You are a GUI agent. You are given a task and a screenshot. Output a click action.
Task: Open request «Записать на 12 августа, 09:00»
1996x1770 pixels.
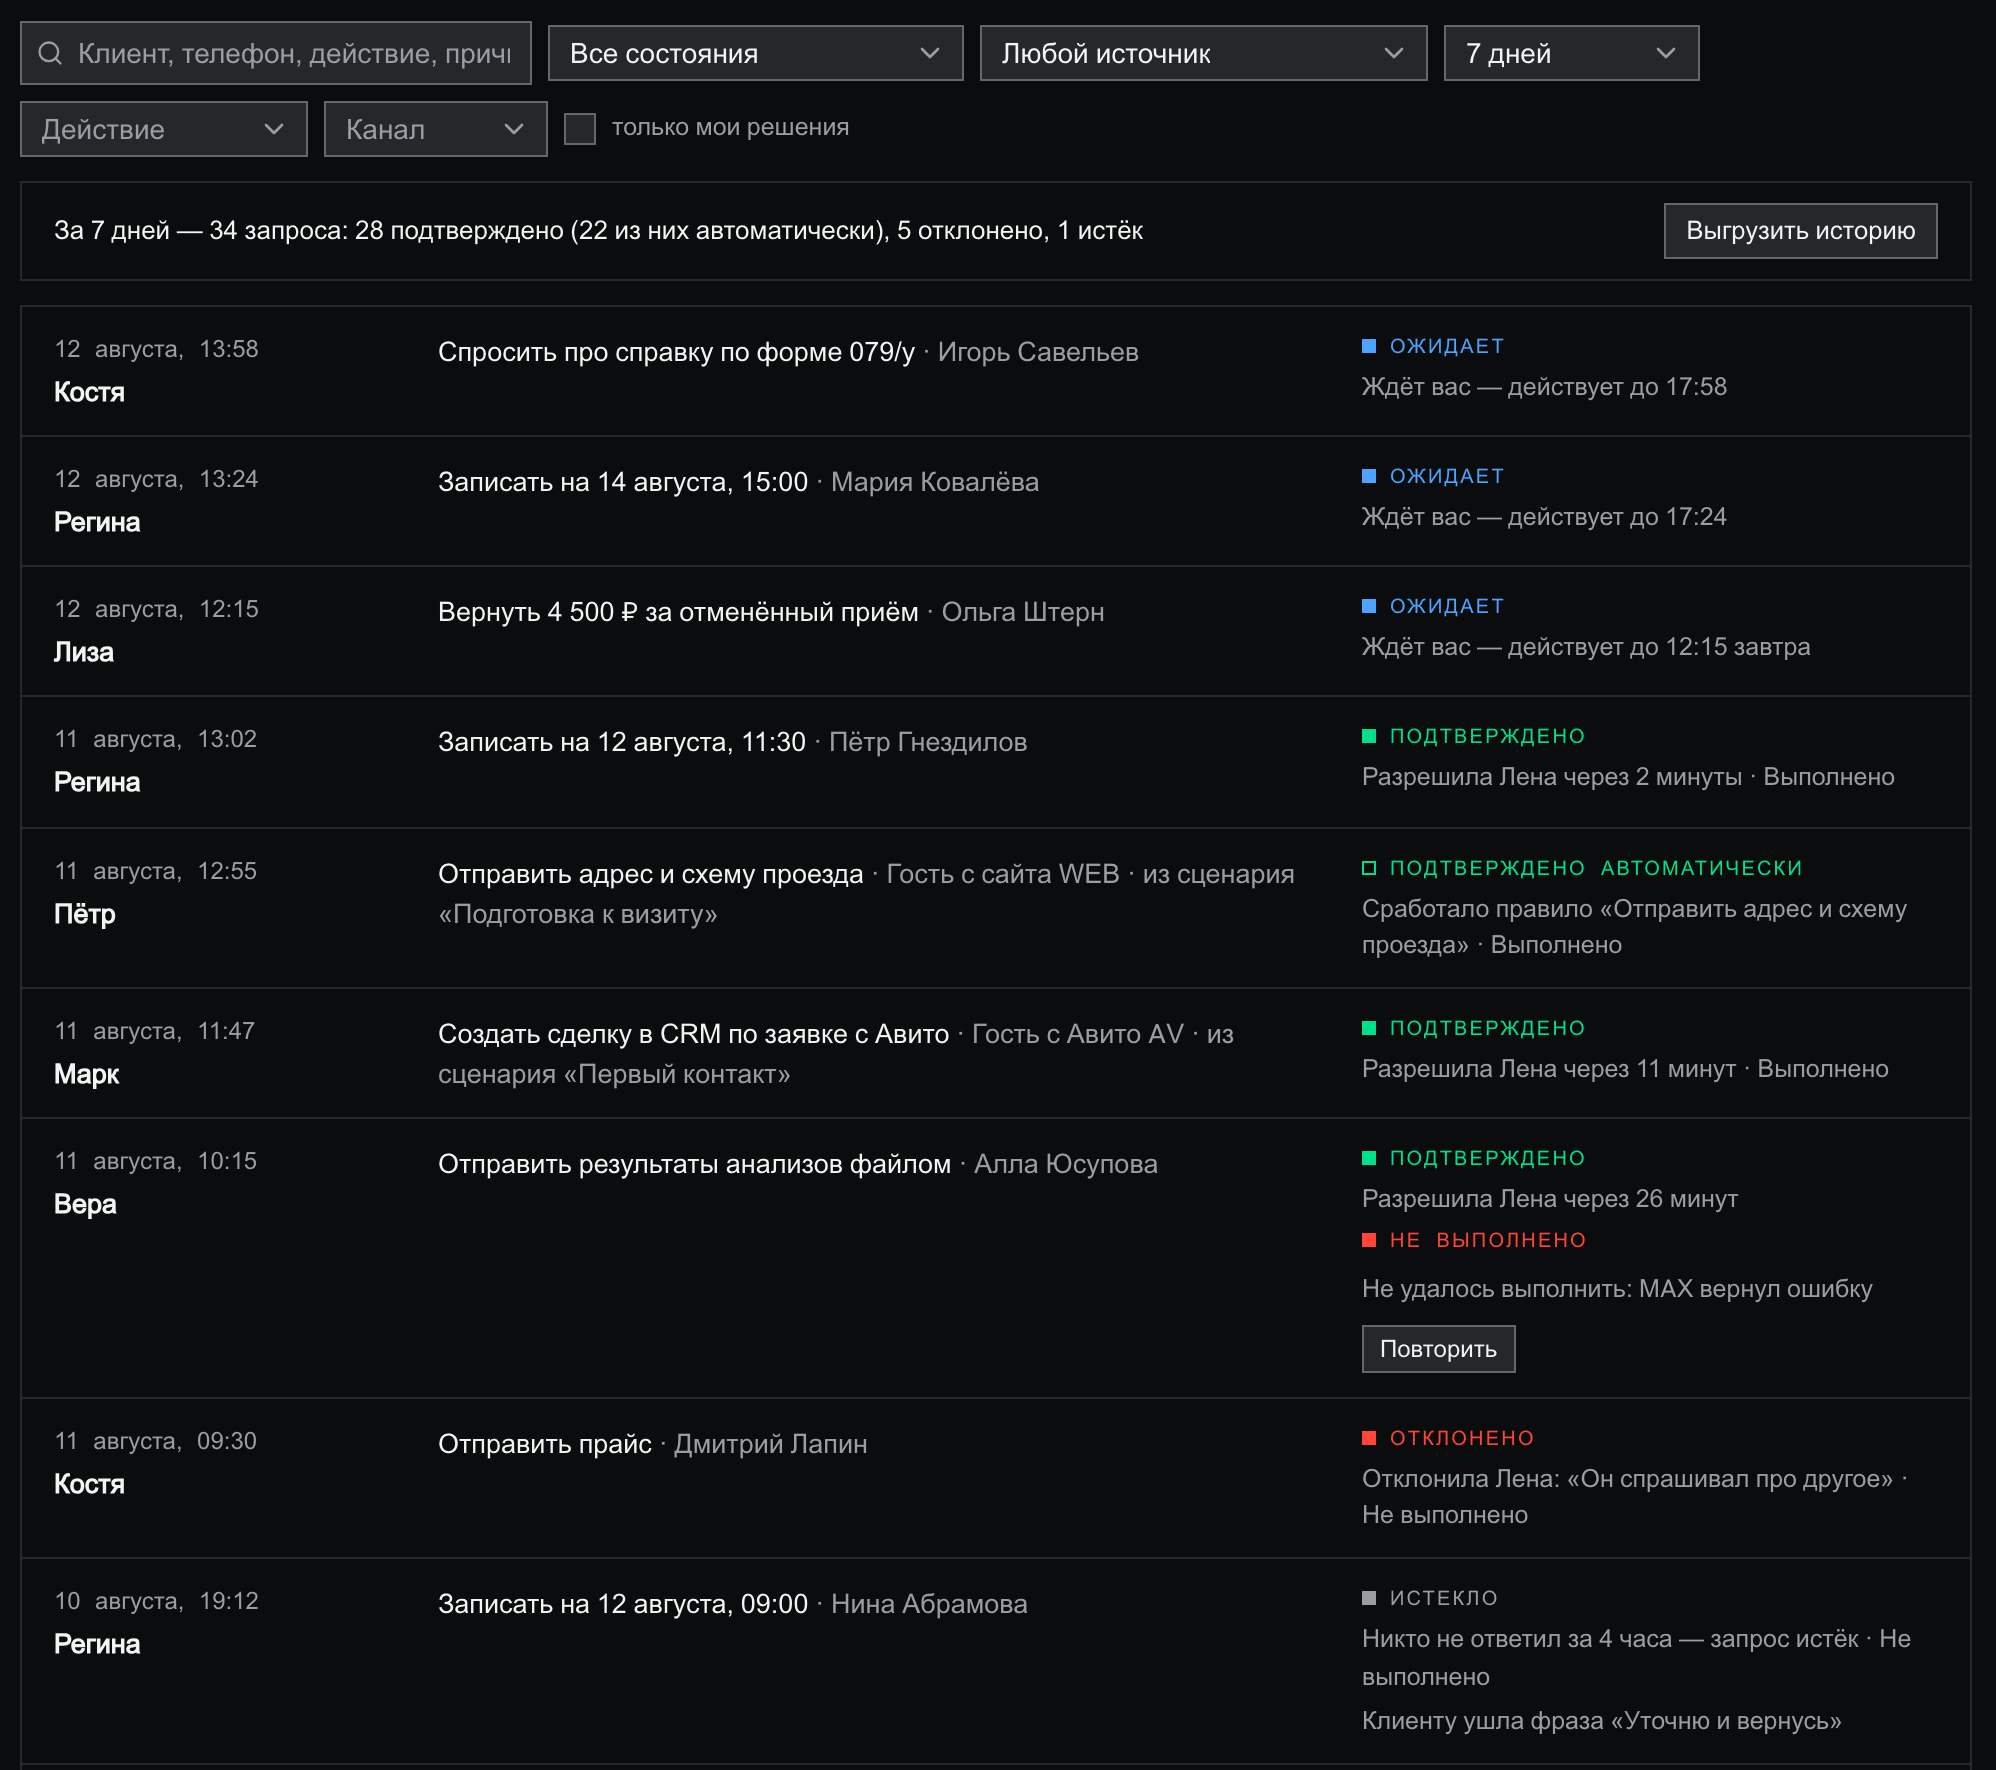622,1604
